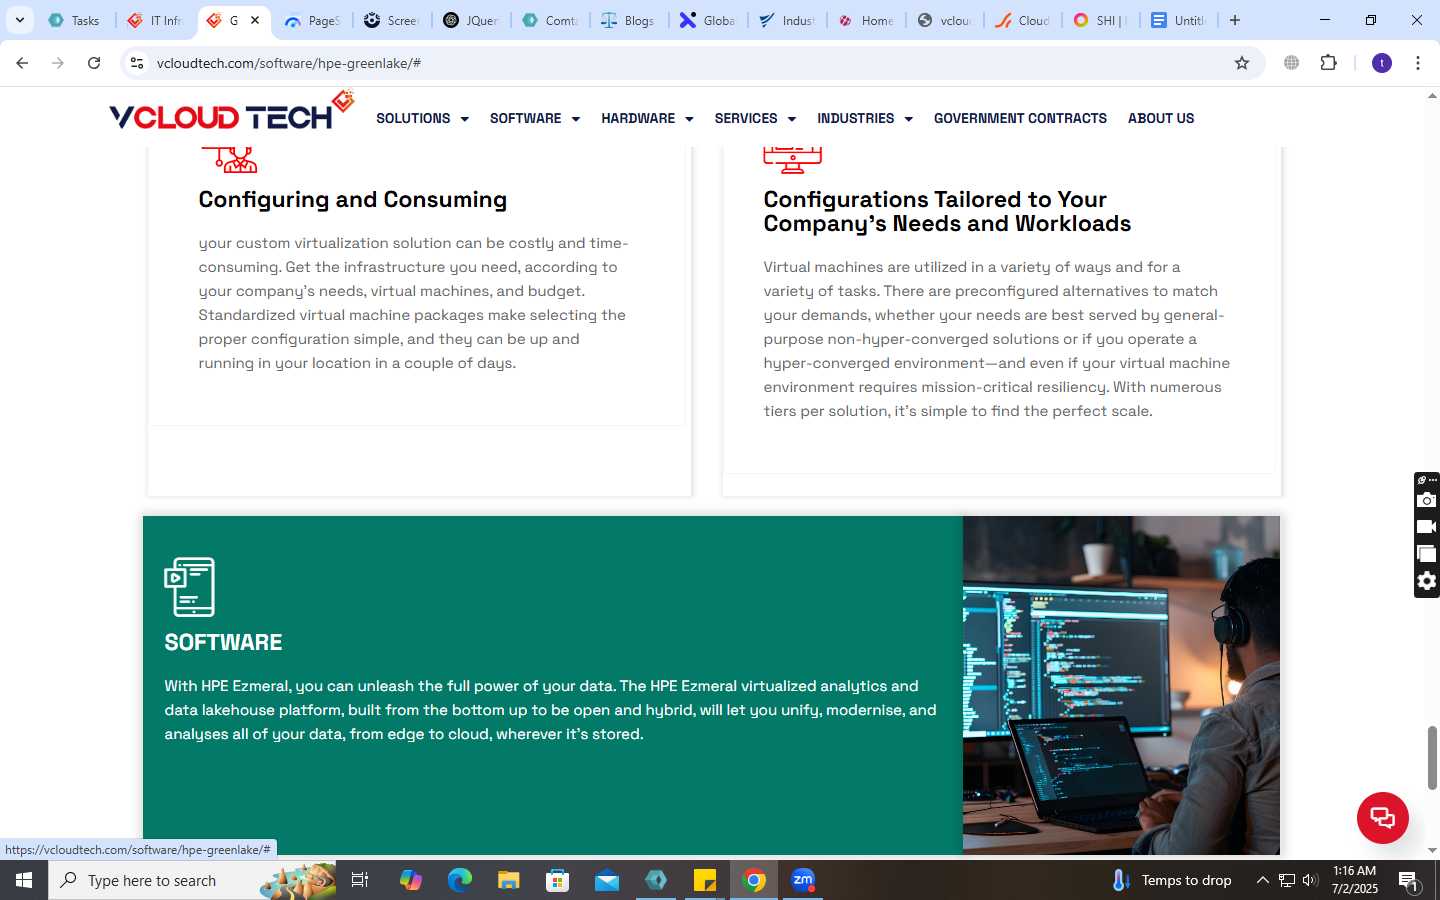Screen dimensions: 1440x900
Task: Click the red computer icon above Configurations heading
Action: point(792,159)
